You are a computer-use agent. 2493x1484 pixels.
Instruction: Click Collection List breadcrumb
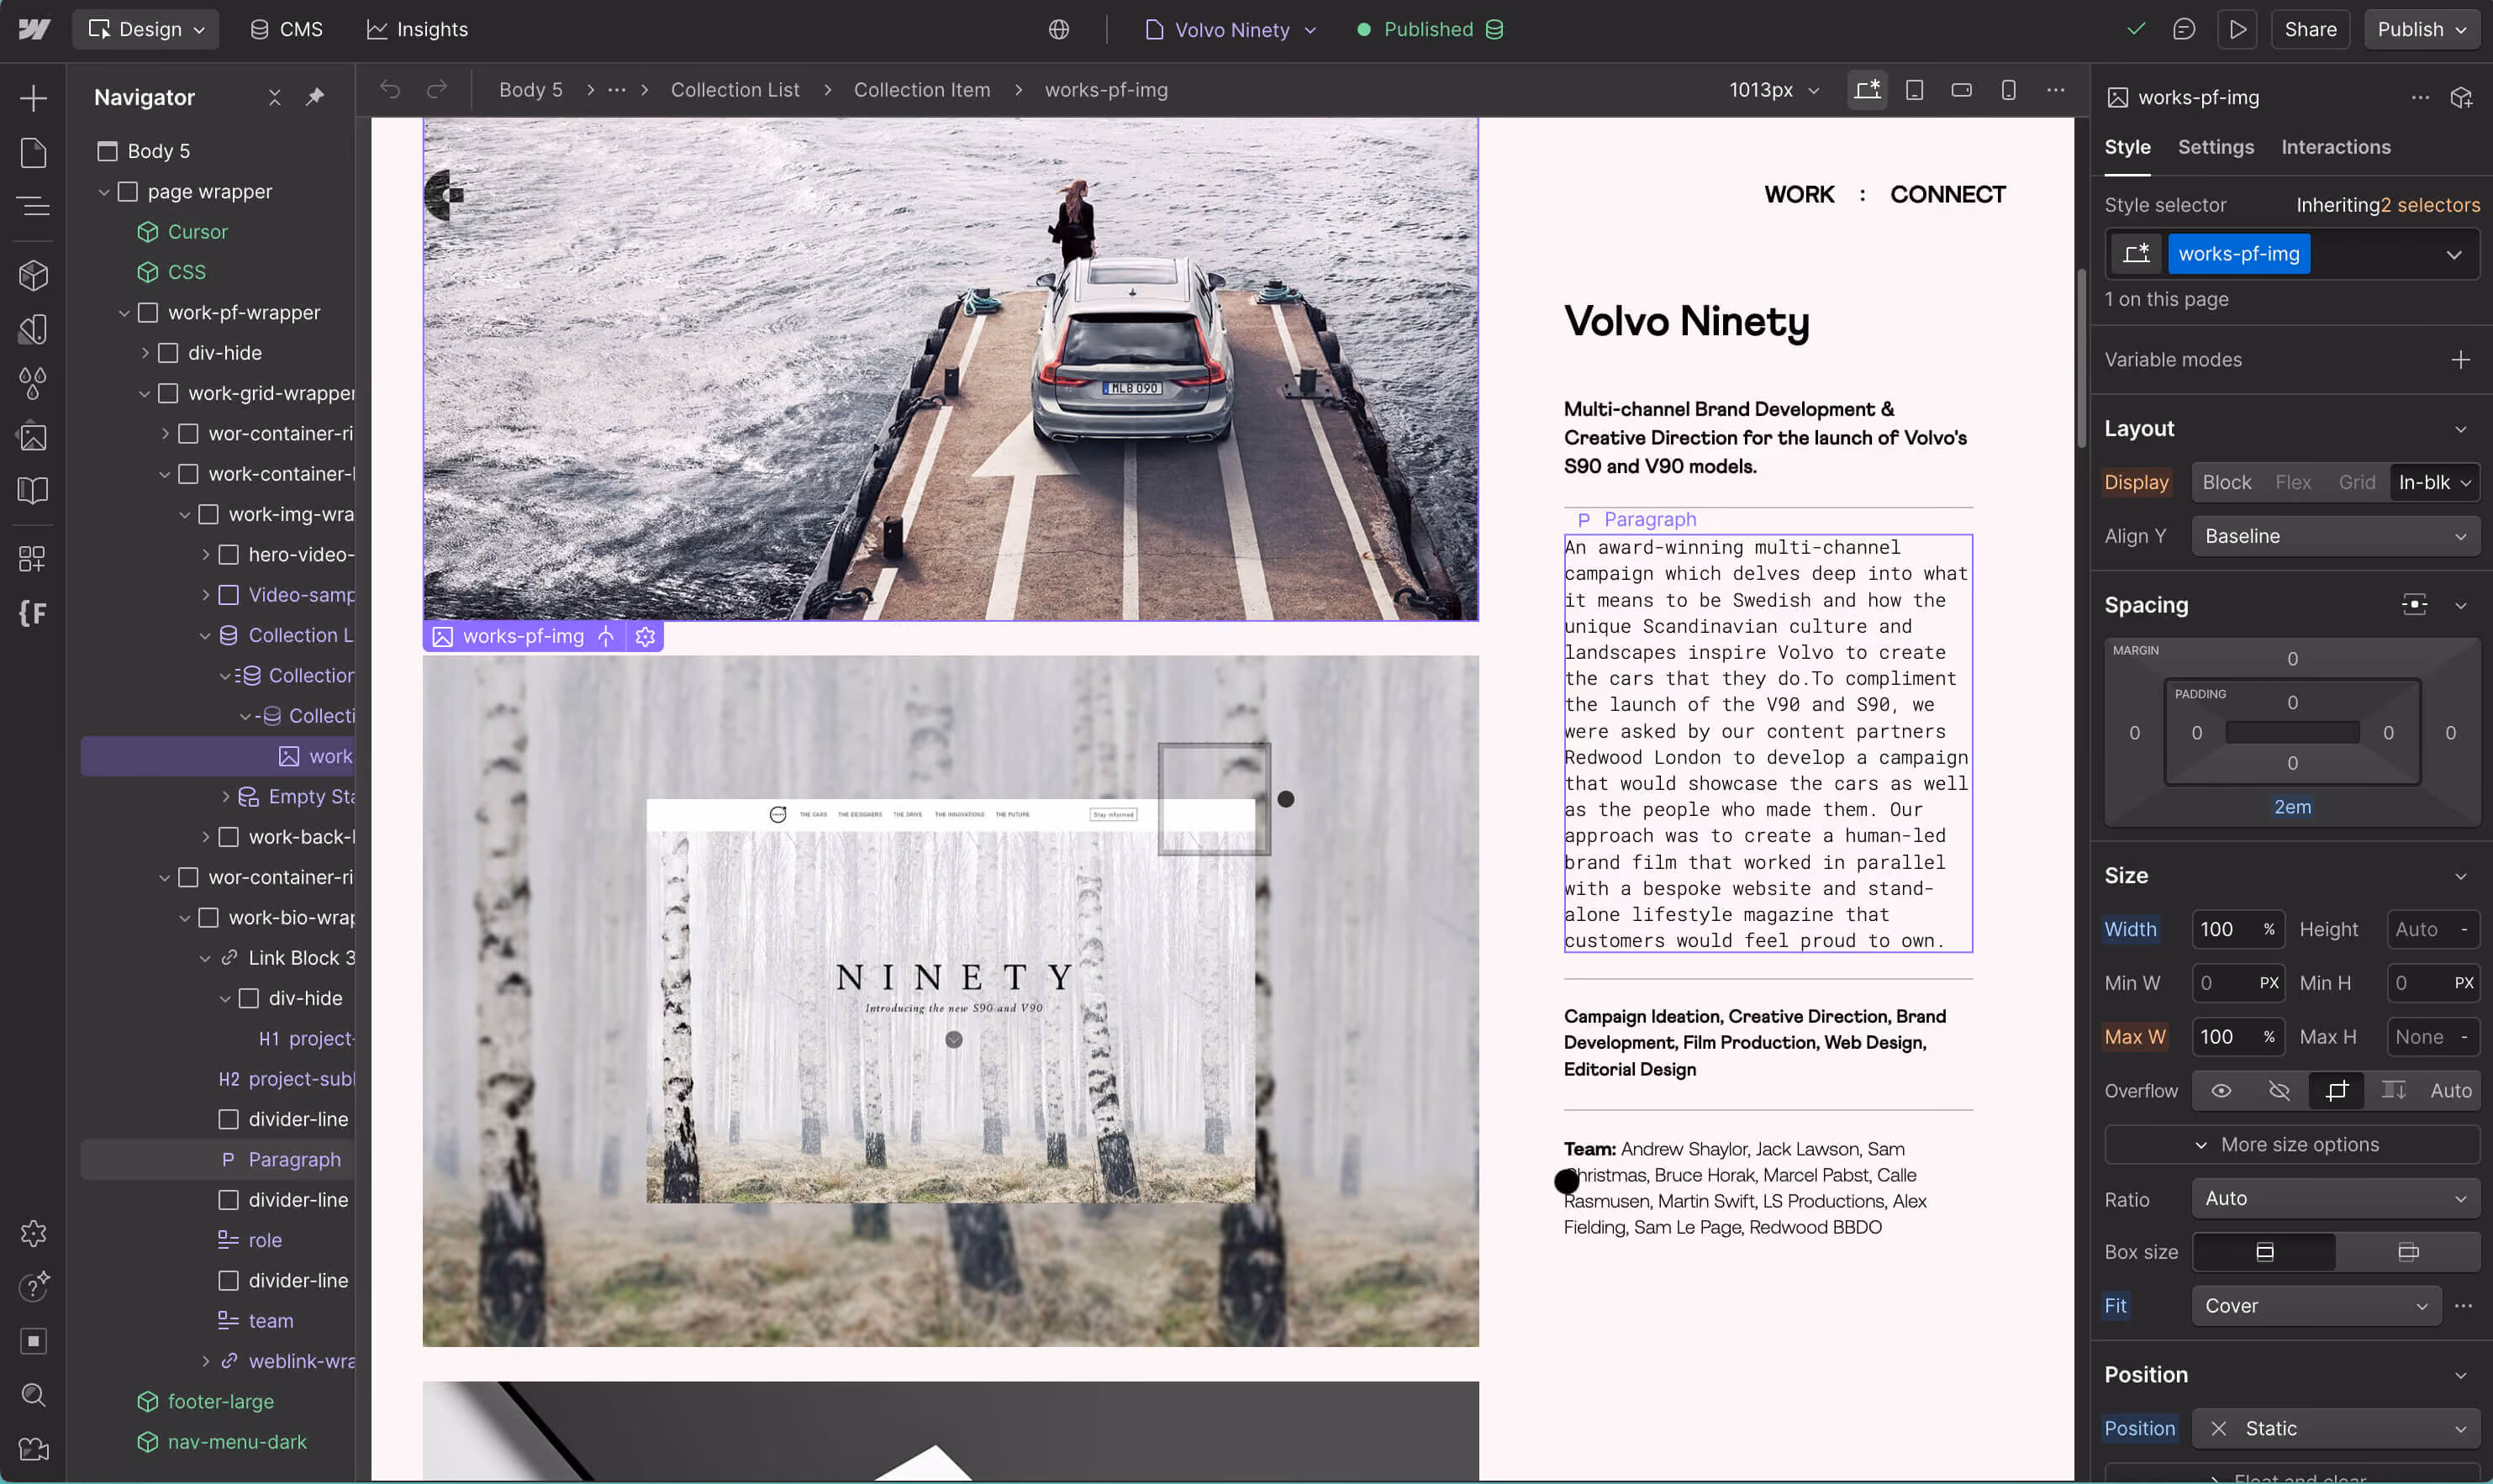point(735,90)
